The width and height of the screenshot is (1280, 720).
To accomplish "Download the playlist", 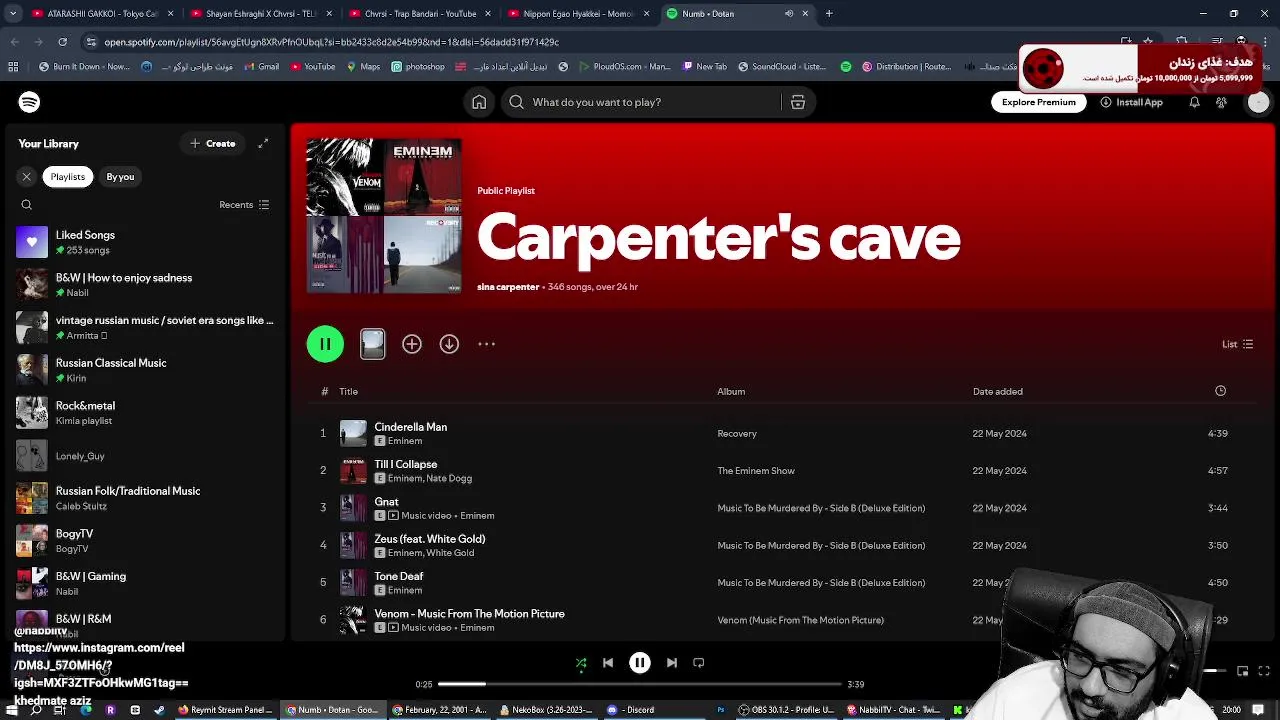I will (x=449, y=344).
